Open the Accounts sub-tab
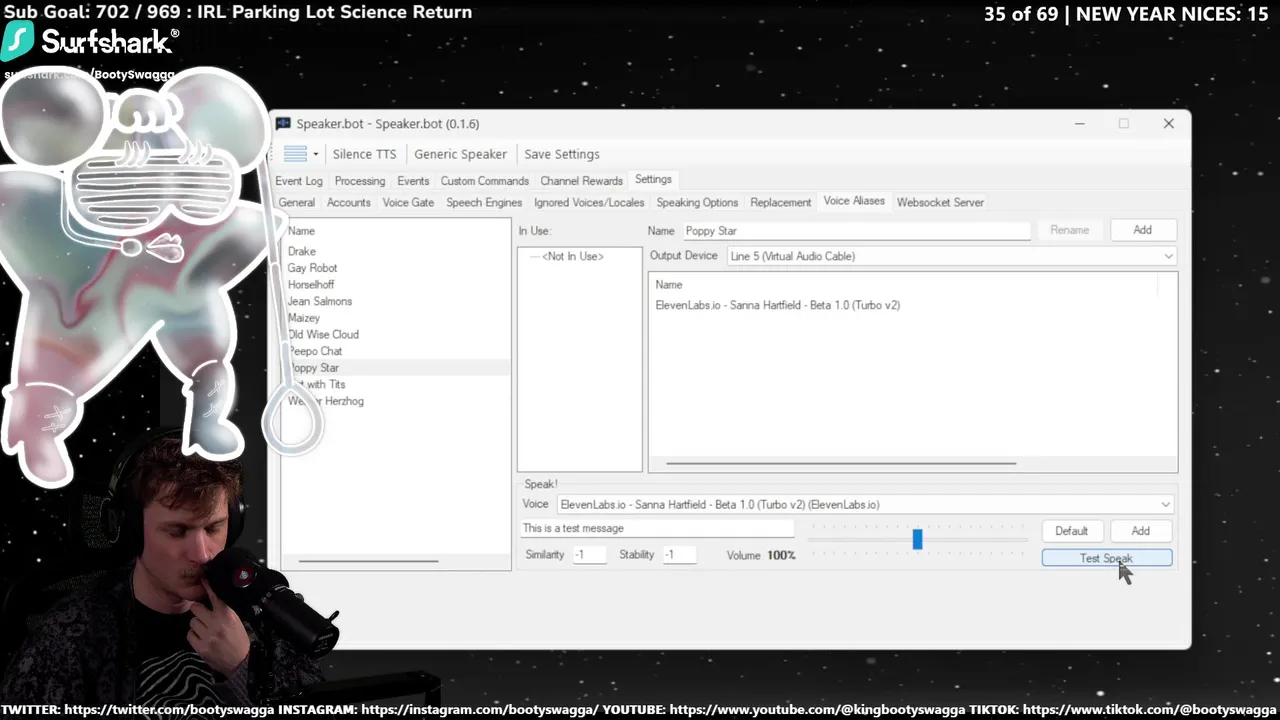 tap(349, 202)
